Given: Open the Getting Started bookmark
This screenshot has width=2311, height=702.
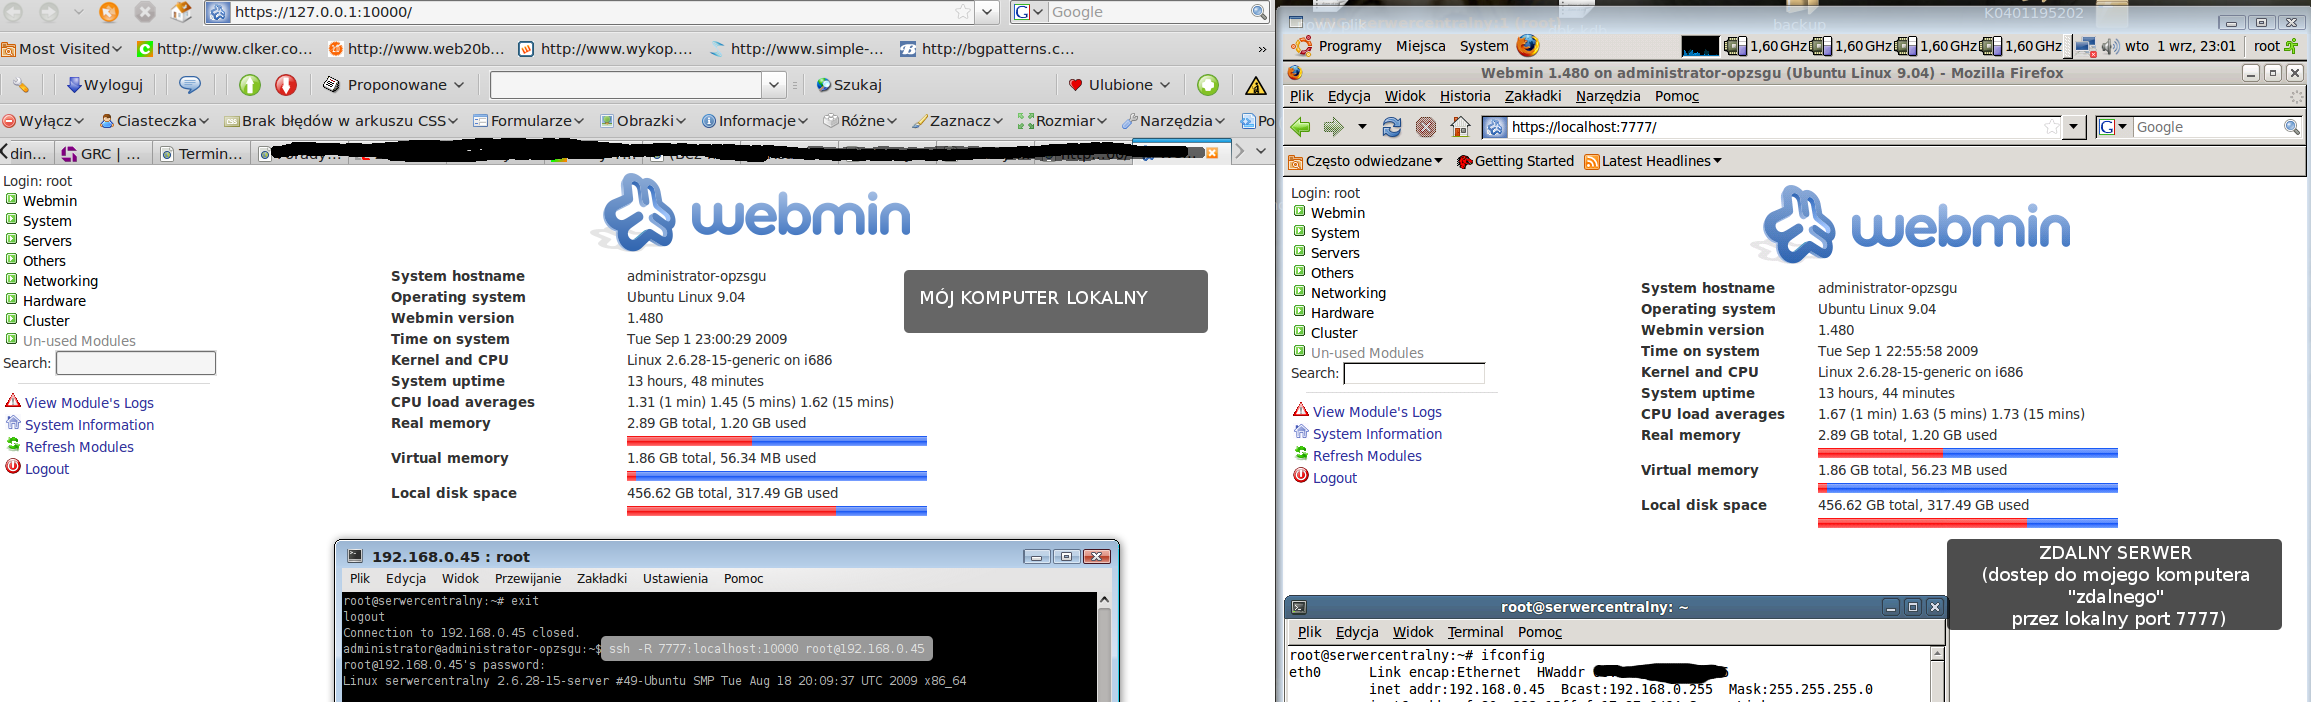Looking at the screenshot, I should click(x=1515, y=161).
